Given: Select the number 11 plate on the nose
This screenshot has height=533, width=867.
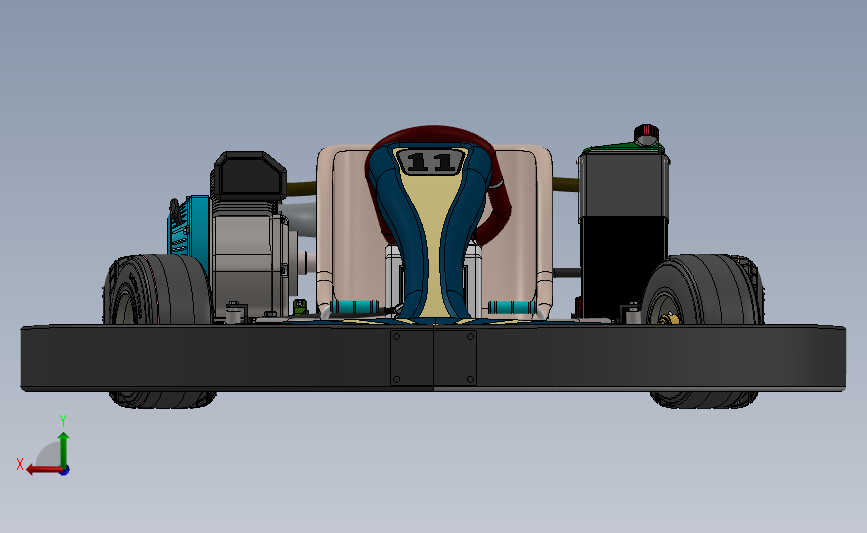Looking at the screenshot, I should coord(432,162).
